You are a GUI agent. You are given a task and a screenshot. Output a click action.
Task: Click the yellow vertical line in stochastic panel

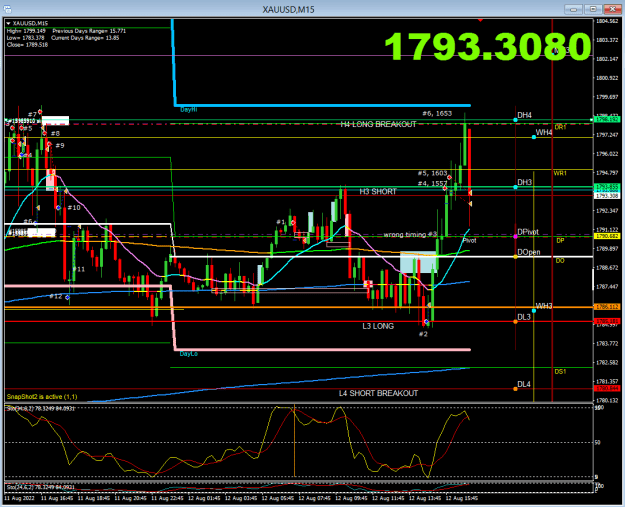tap(295, 440)
